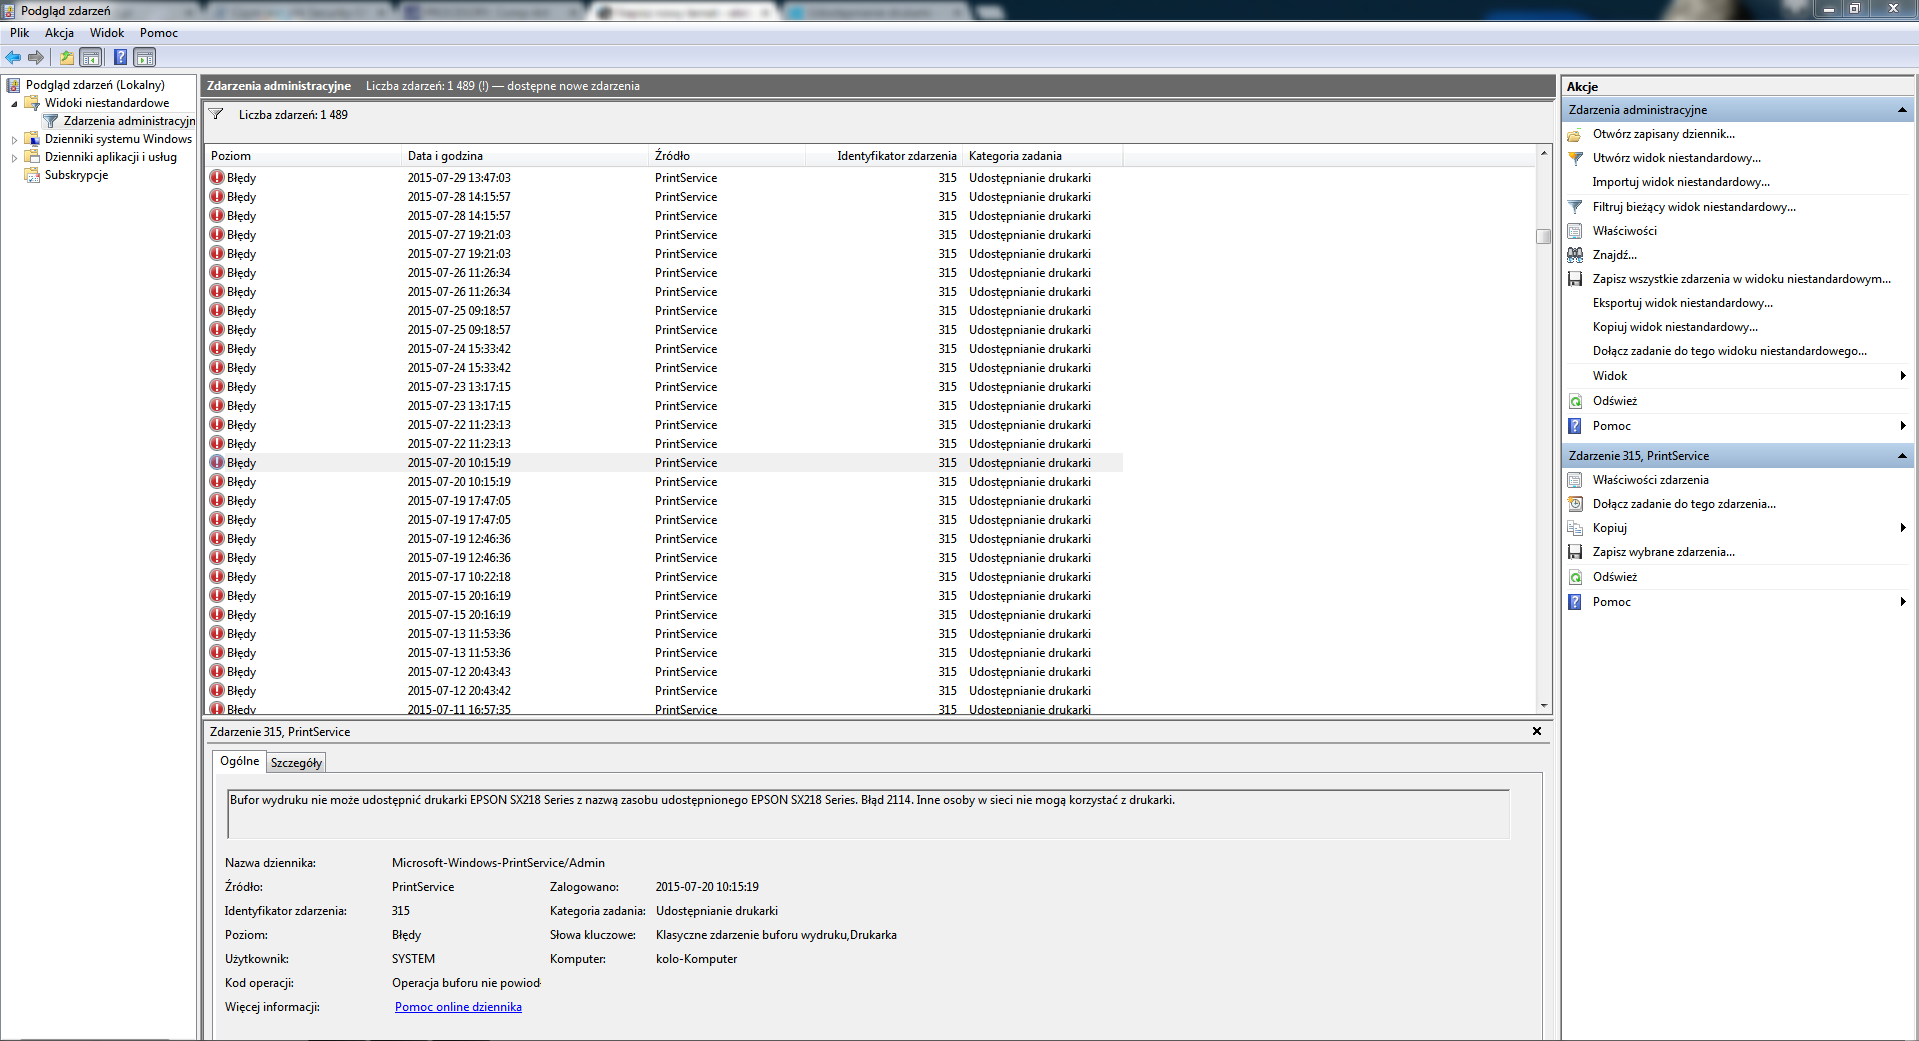The width and height of the screenshot is (1919, 1041).
Task: Click the binoculars icon next to Znajdź
Action: (1575, 255)
